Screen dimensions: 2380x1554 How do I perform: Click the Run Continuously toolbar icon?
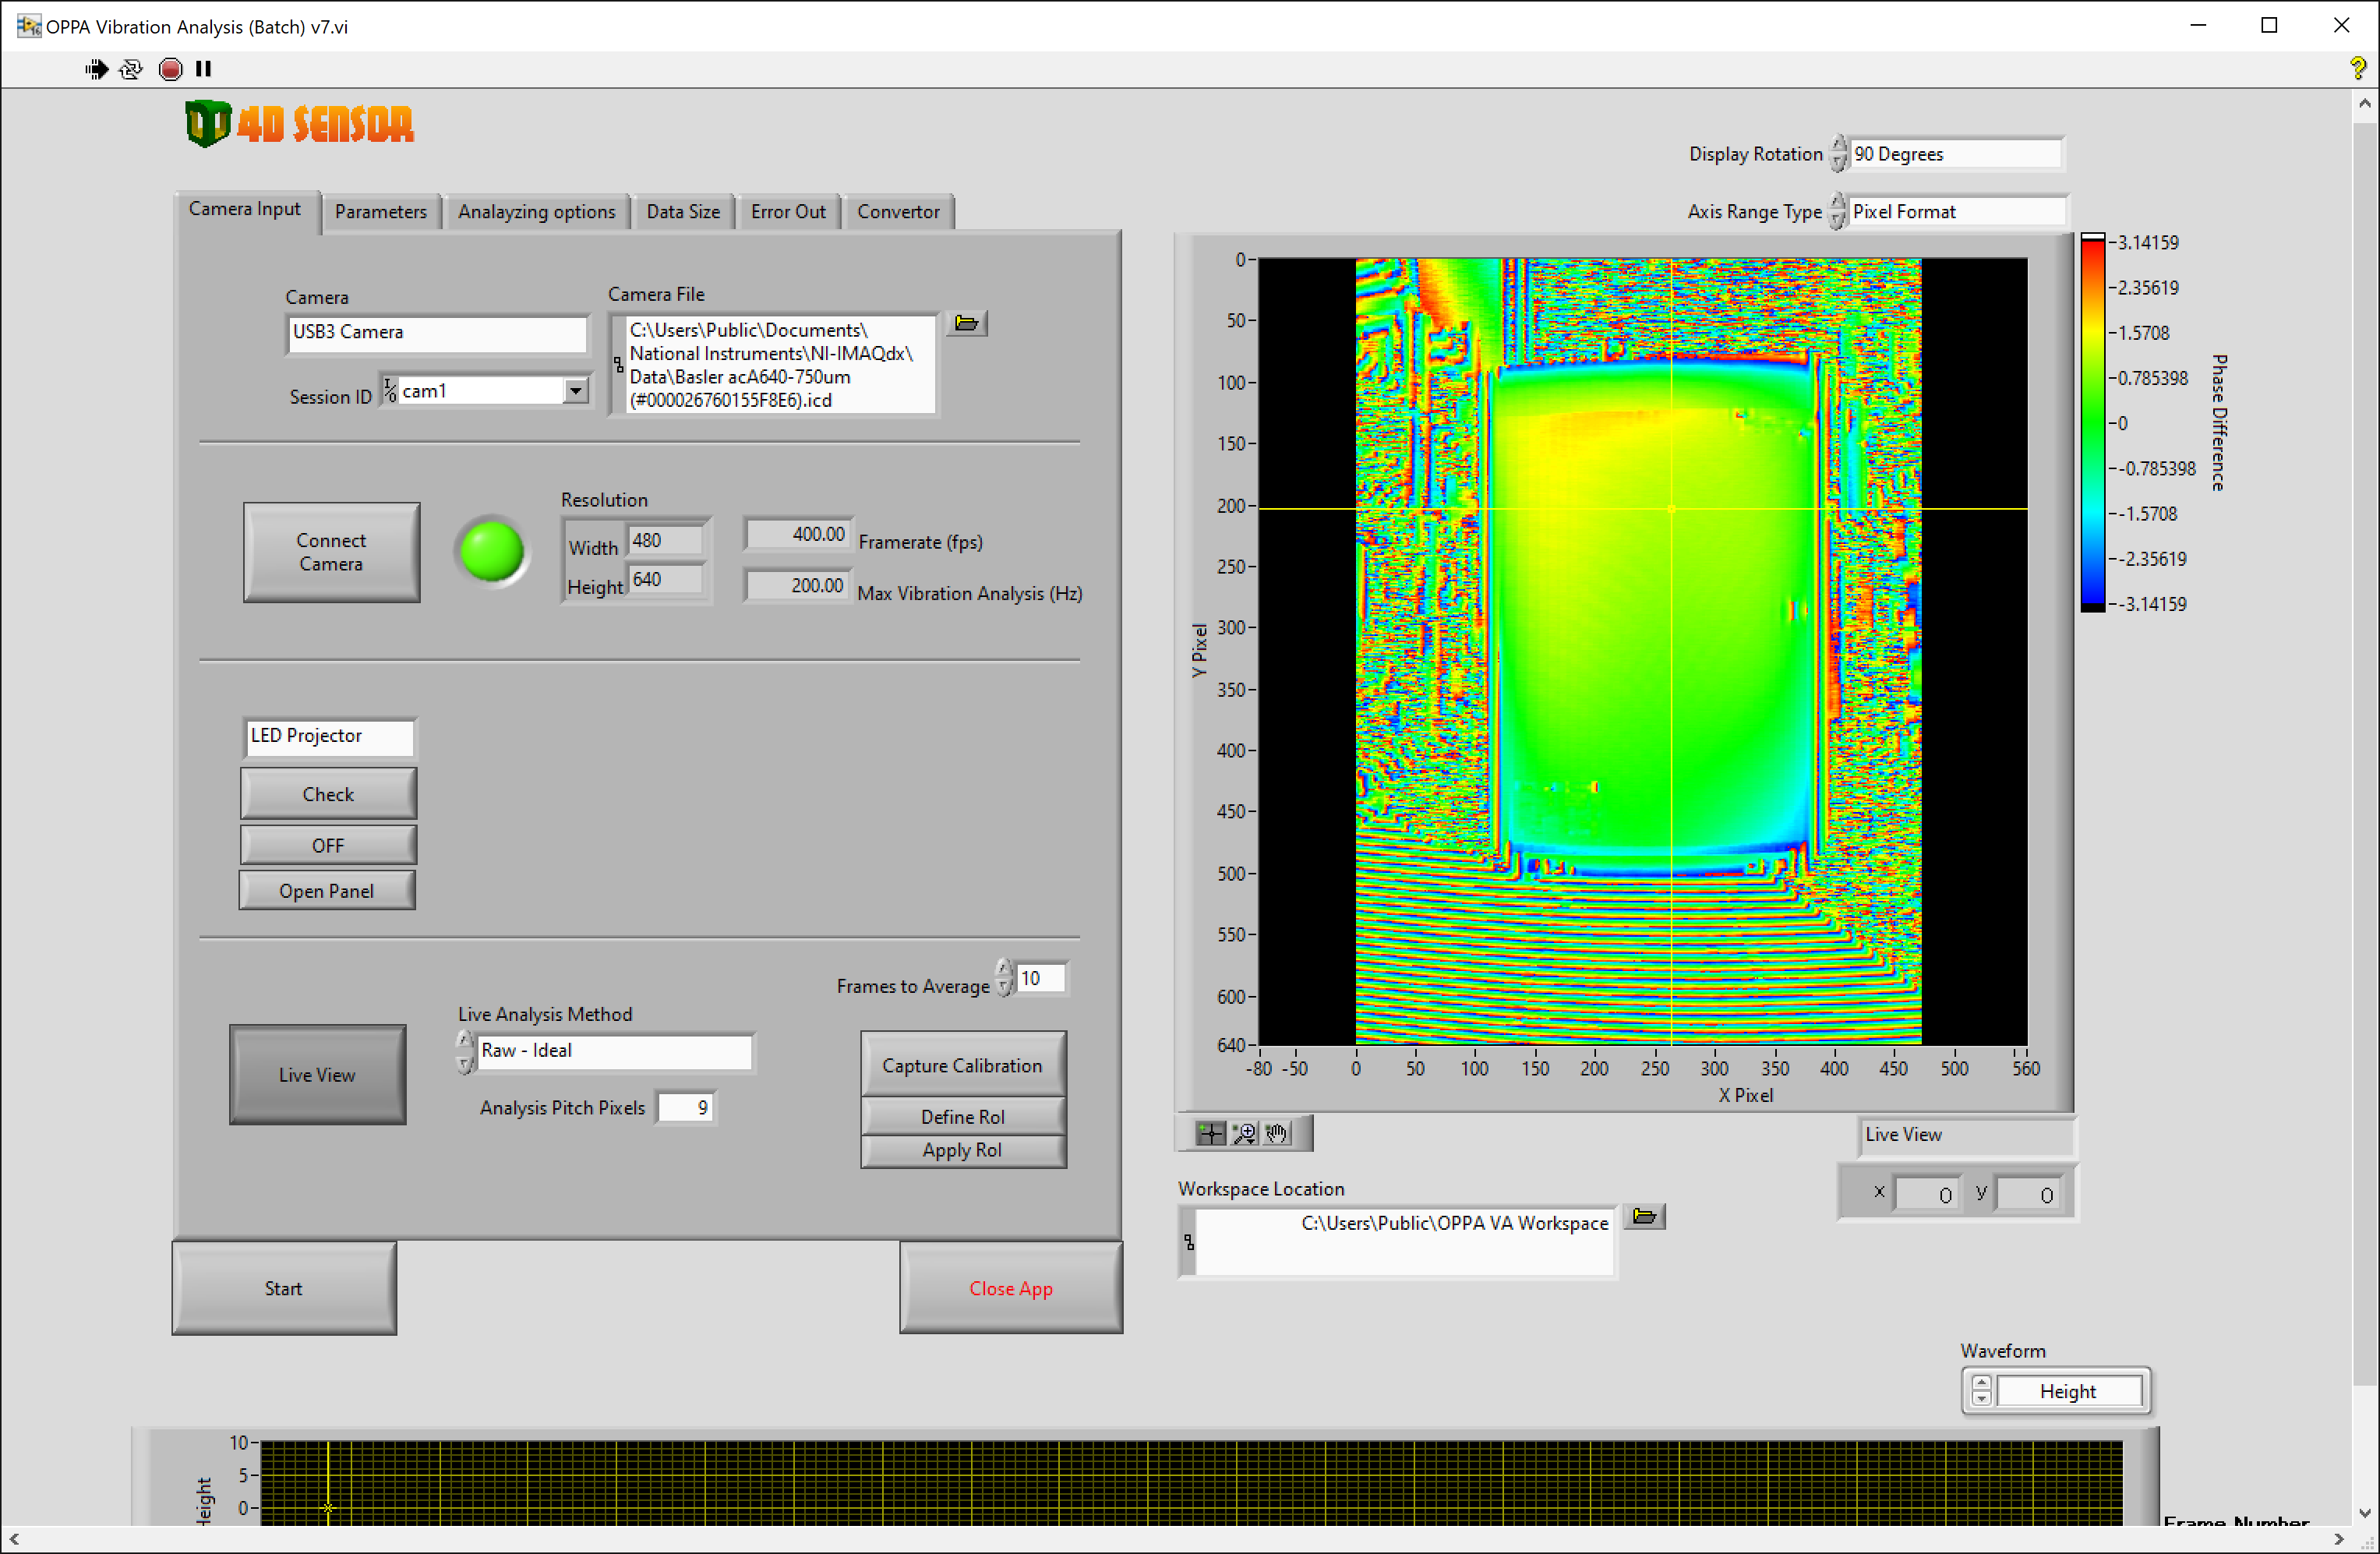pos(131,69)
